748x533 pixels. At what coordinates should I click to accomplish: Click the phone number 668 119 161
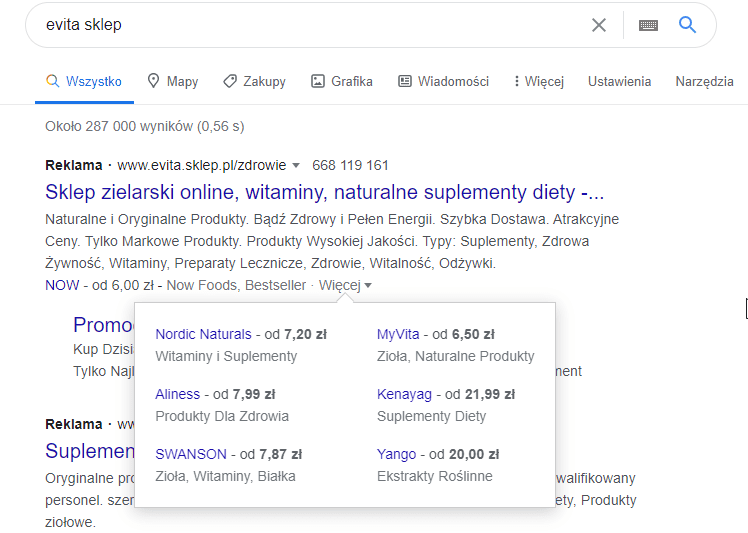tap(350, 166)
